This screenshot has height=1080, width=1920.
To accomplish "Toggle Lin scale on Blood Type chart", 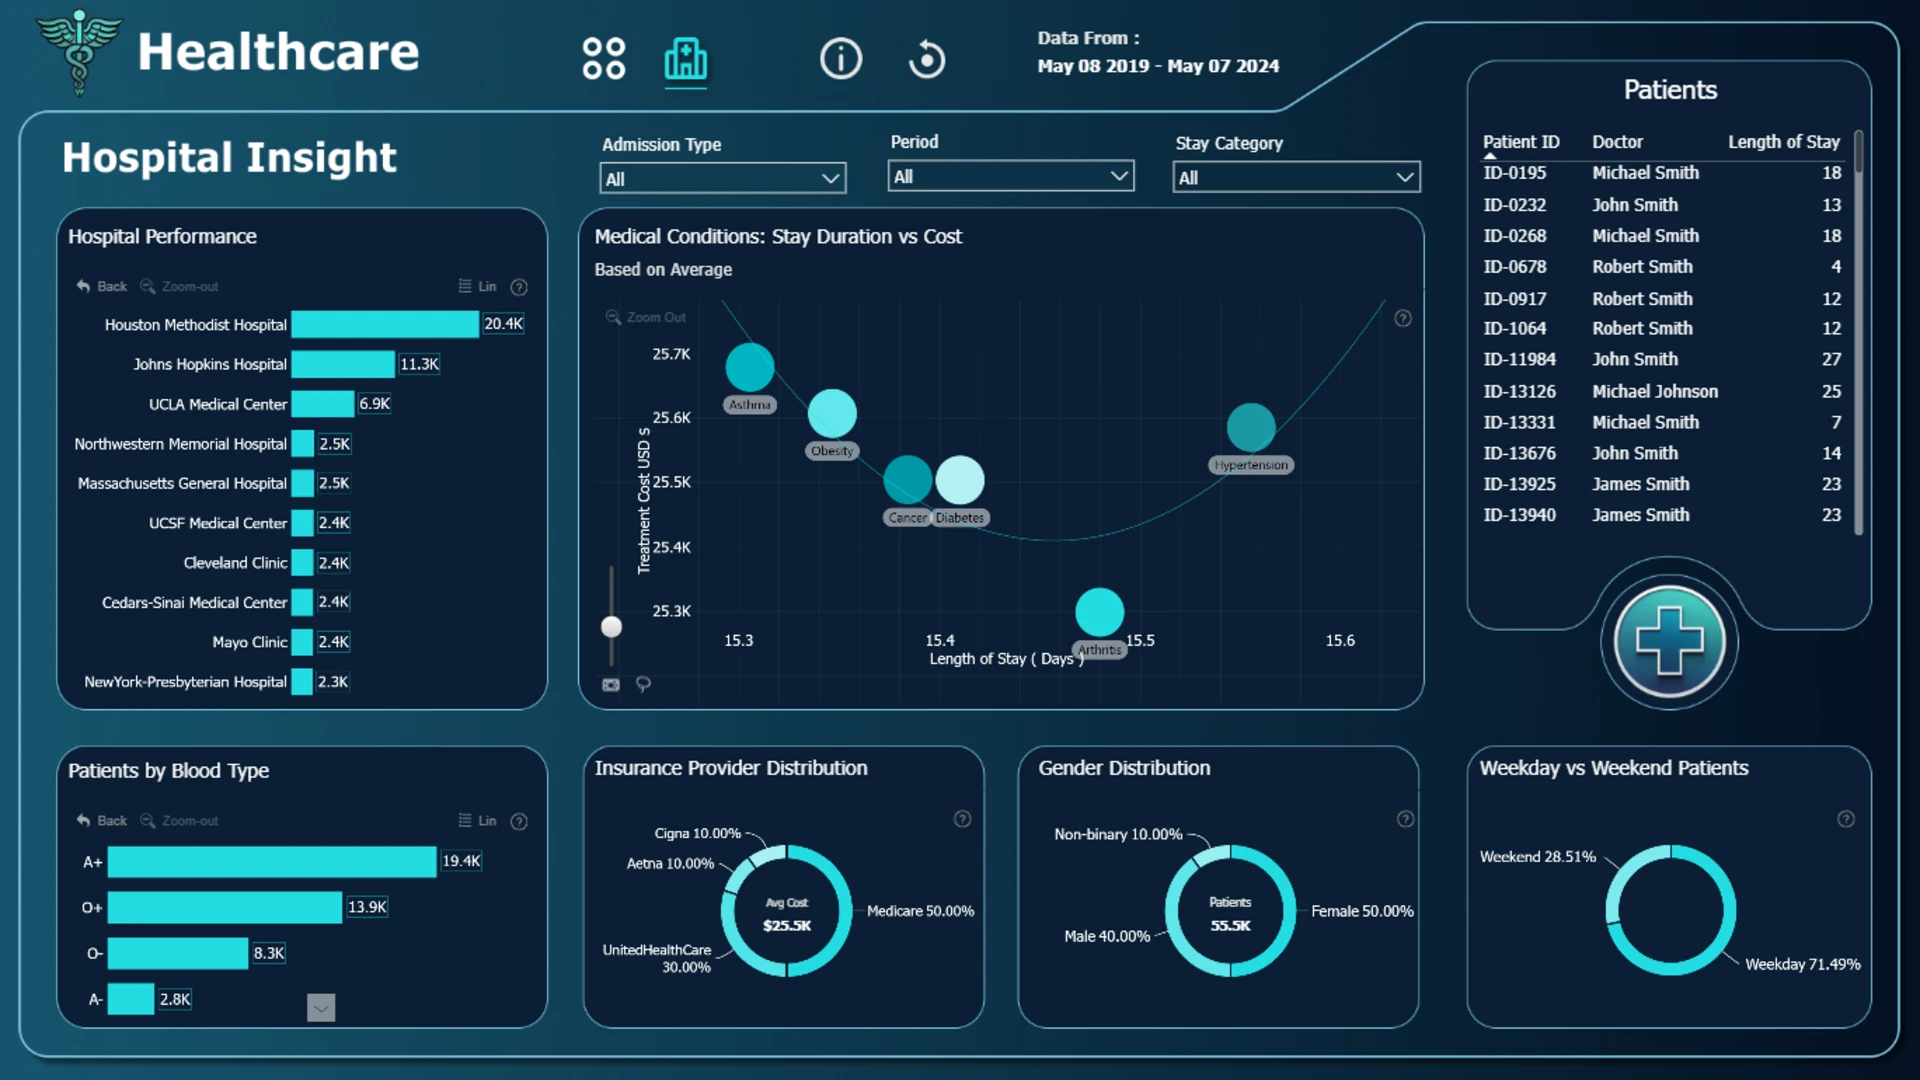I will 477,821.
